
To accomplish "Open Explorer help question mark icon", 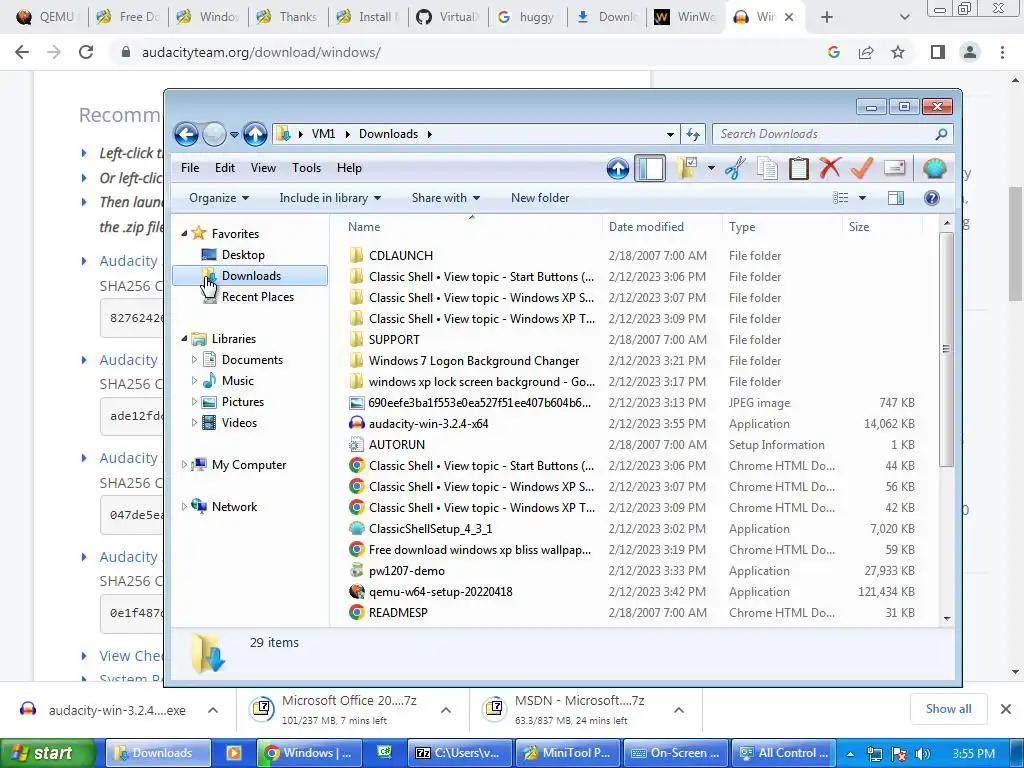I will point(932,198).
